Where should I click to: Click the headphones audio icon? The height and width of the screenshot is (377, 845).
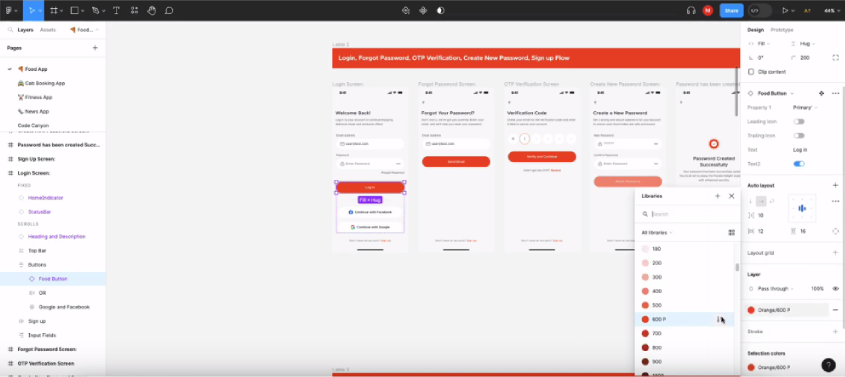[x=691, y=10]
